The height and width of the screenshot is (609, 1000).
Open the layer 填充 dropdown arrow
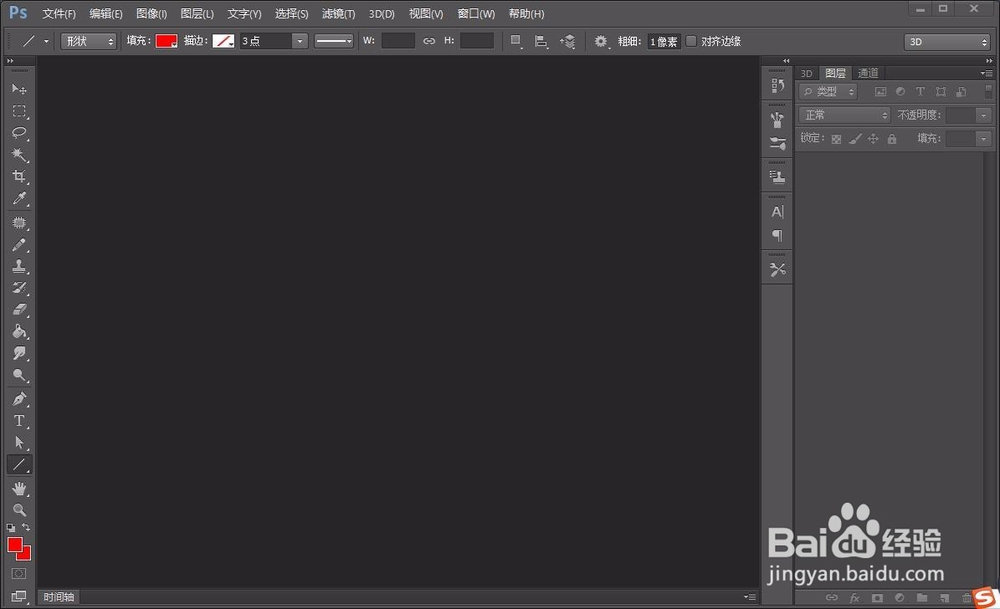[983, 138]
